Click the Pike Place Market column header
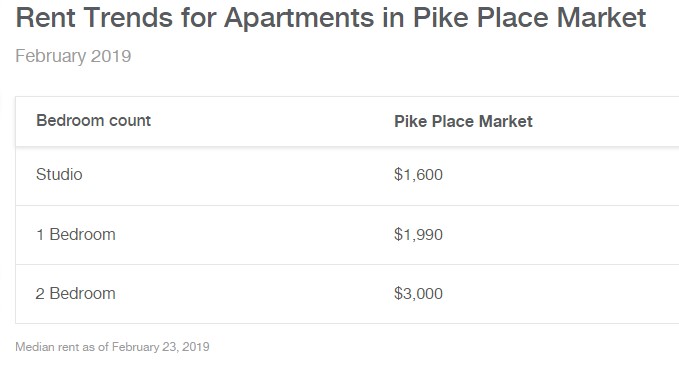This screenshot has height=365, width=679. (463, 121)
